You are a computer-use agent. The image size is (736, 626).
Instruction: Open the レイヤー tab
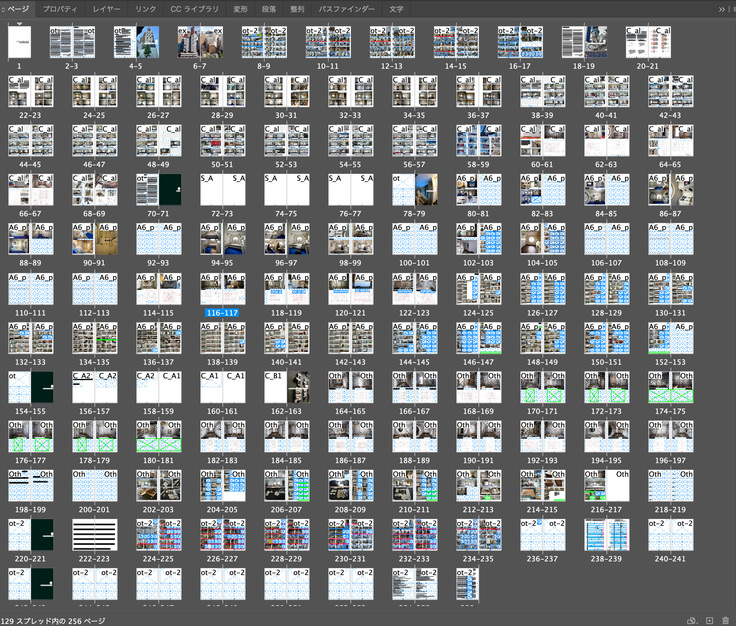click(x=107, y=8)
